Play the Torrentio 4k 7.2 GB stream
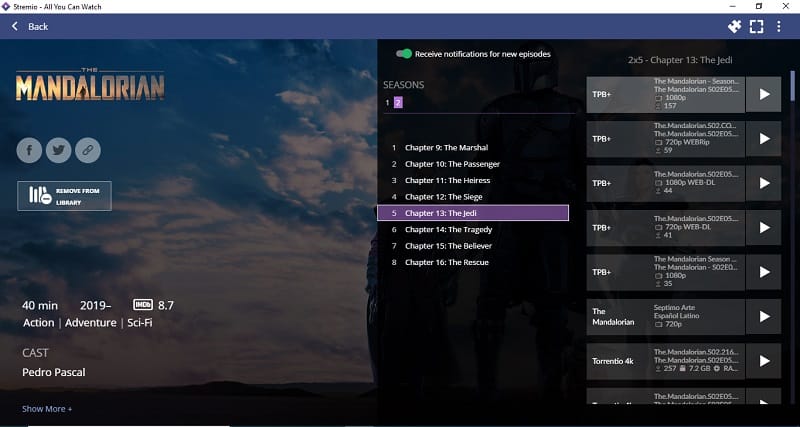The width and height of the screenshot is (800, 427). coord(764,361)
